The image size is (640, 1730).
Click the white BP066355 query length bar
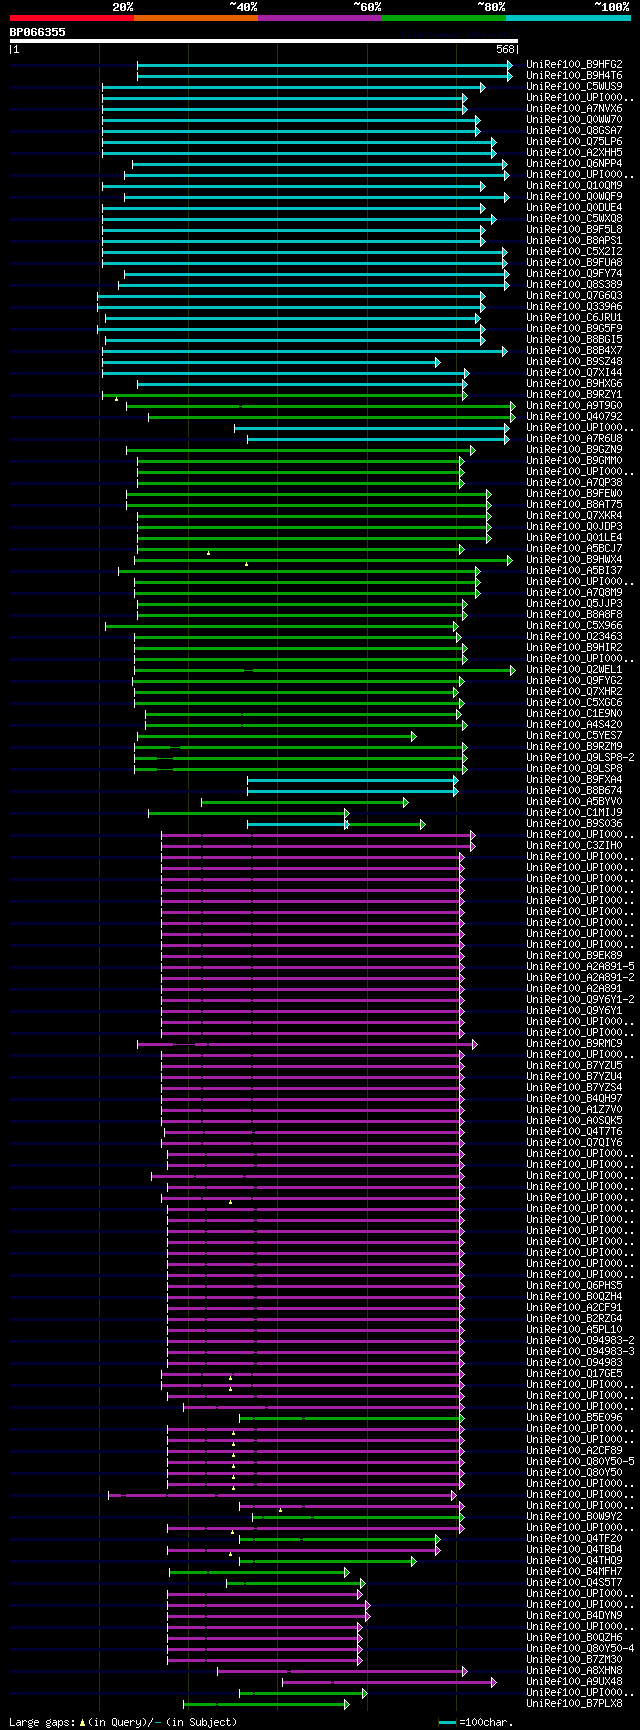click(264, 41)
